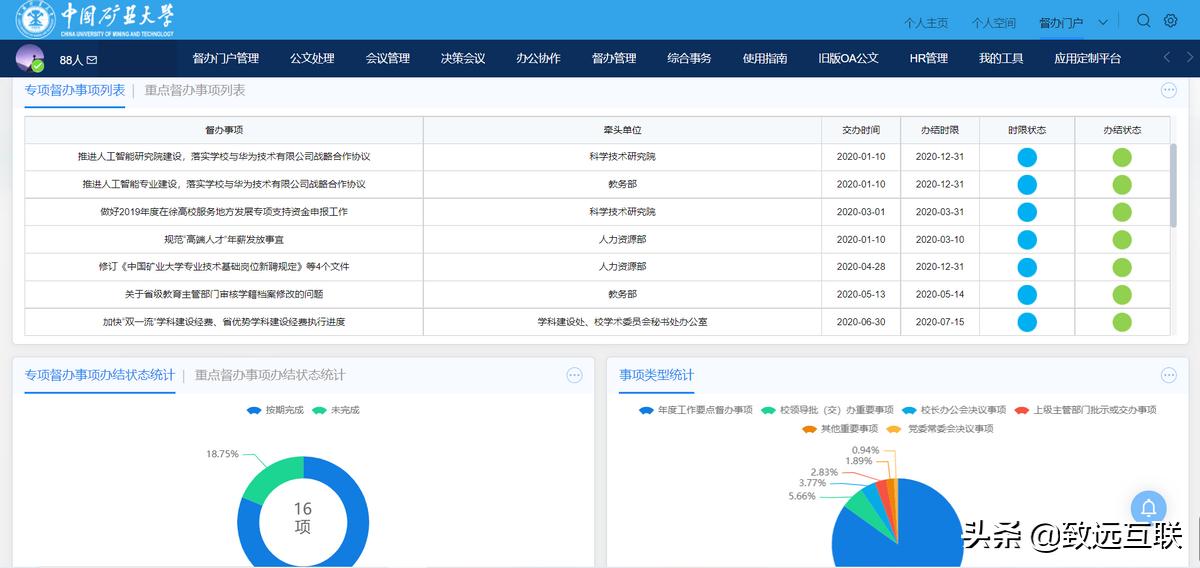The height and width of the screenshot is (568, 1200).
Task: Open more options for 事项类型统计 panel
Action: click(x=1169, y=375)
